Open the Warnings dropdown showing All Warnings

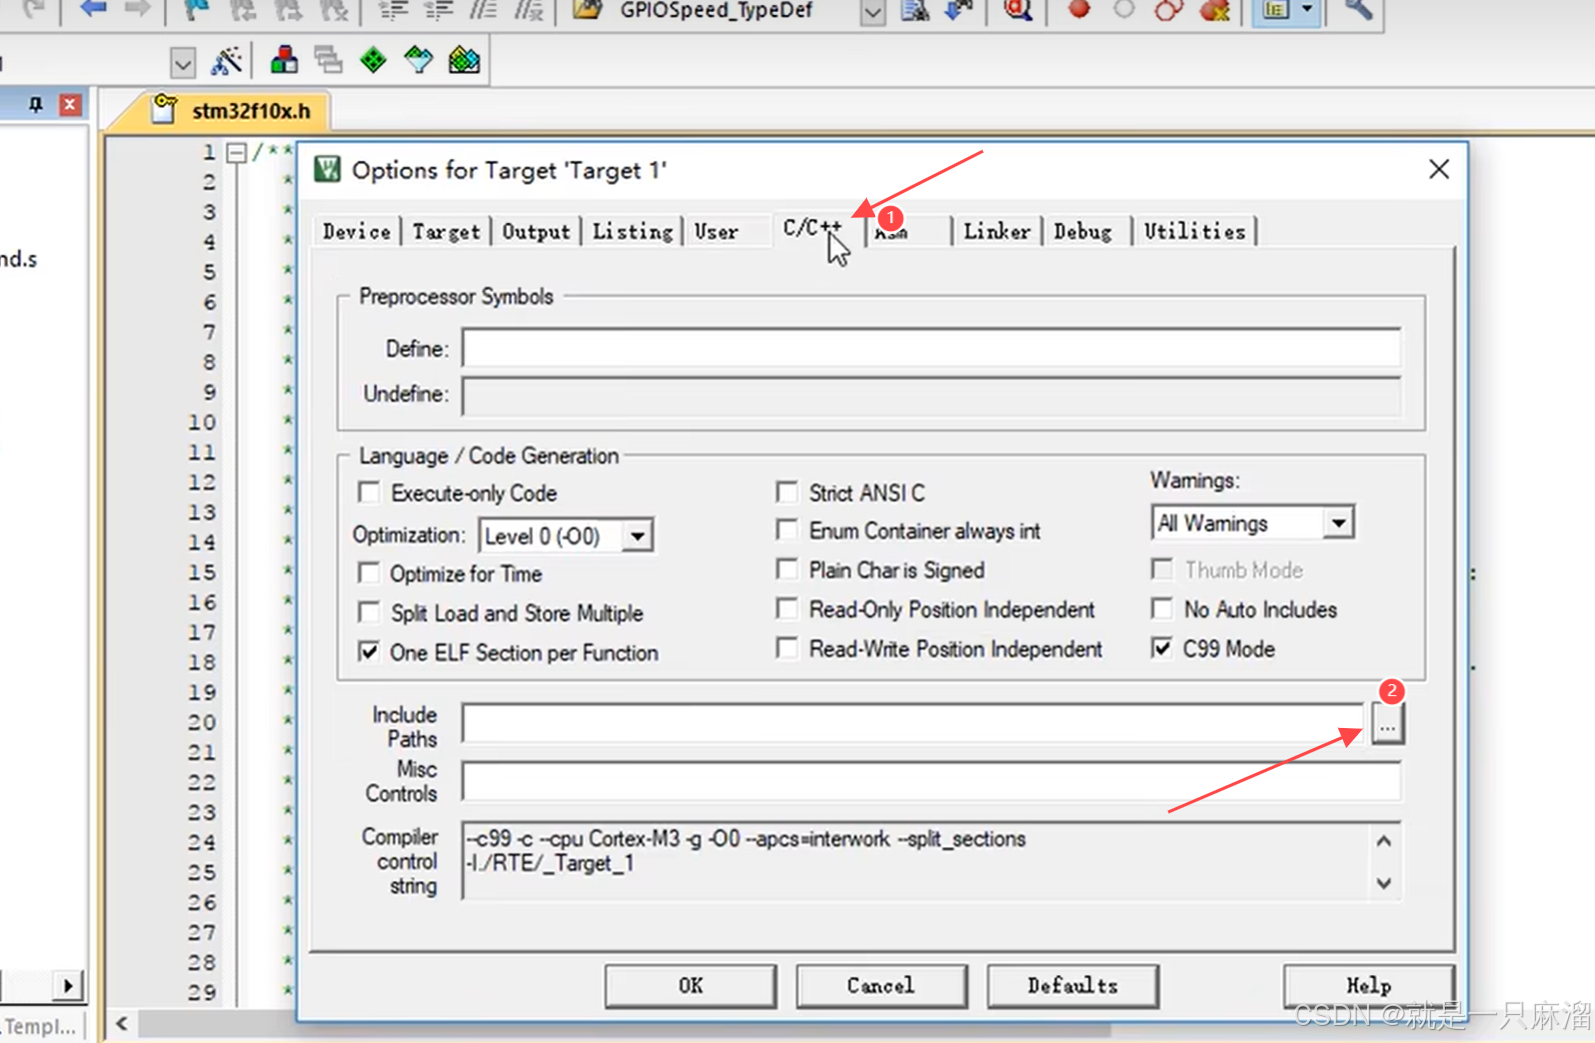[x=1338, y=523]
